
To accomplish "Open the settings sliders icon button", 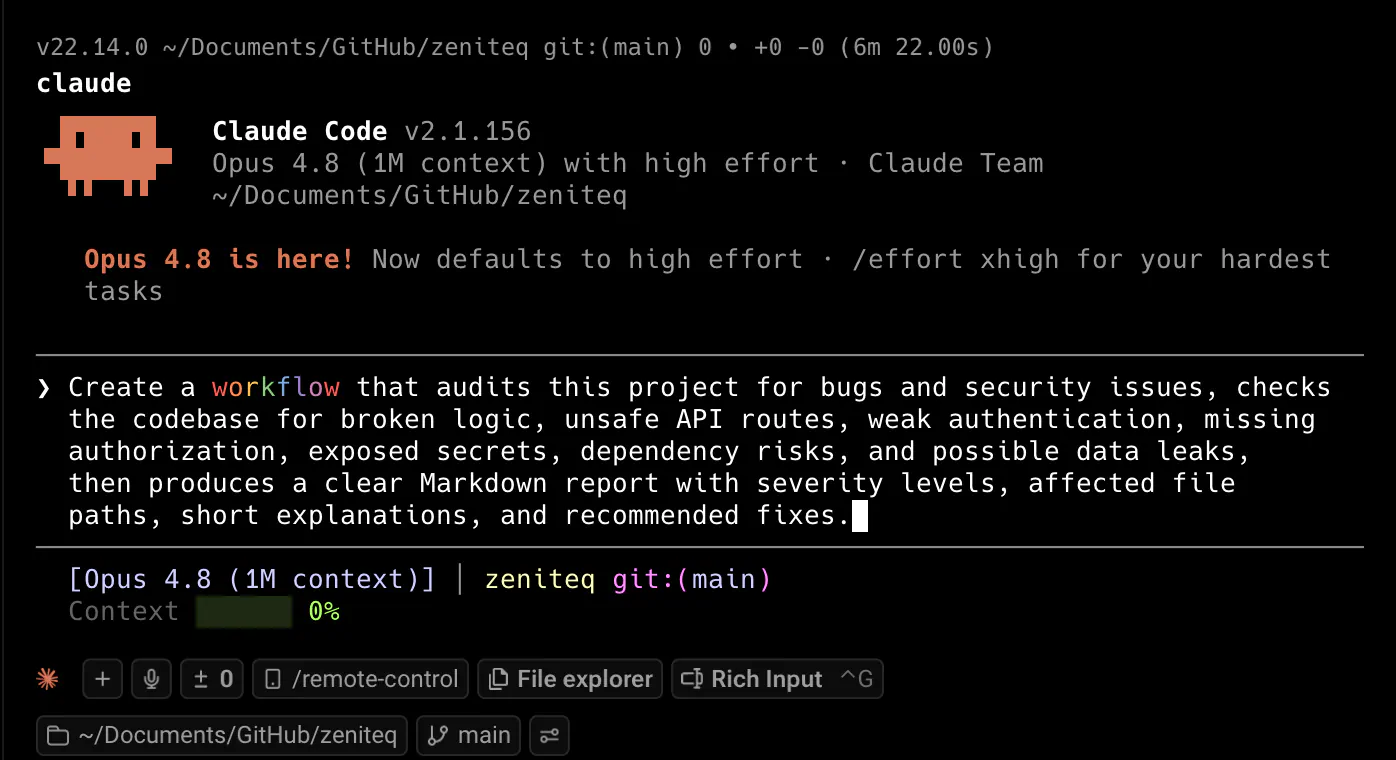I will click(549, 735).
